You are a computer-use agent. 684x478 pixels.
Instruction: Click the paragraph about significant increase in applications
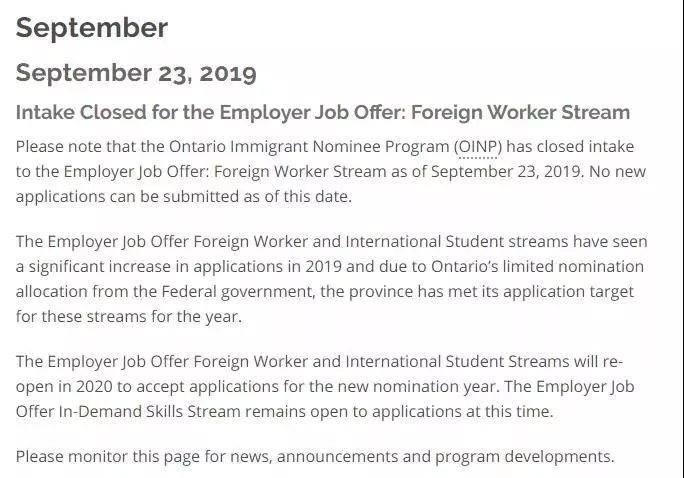click(332, 279)
